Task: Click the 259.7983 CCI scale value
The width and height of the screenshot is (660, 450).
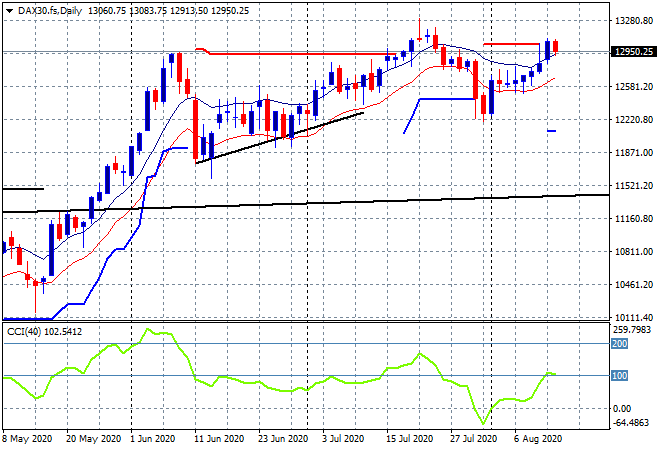Action: (x=632, y=330)
